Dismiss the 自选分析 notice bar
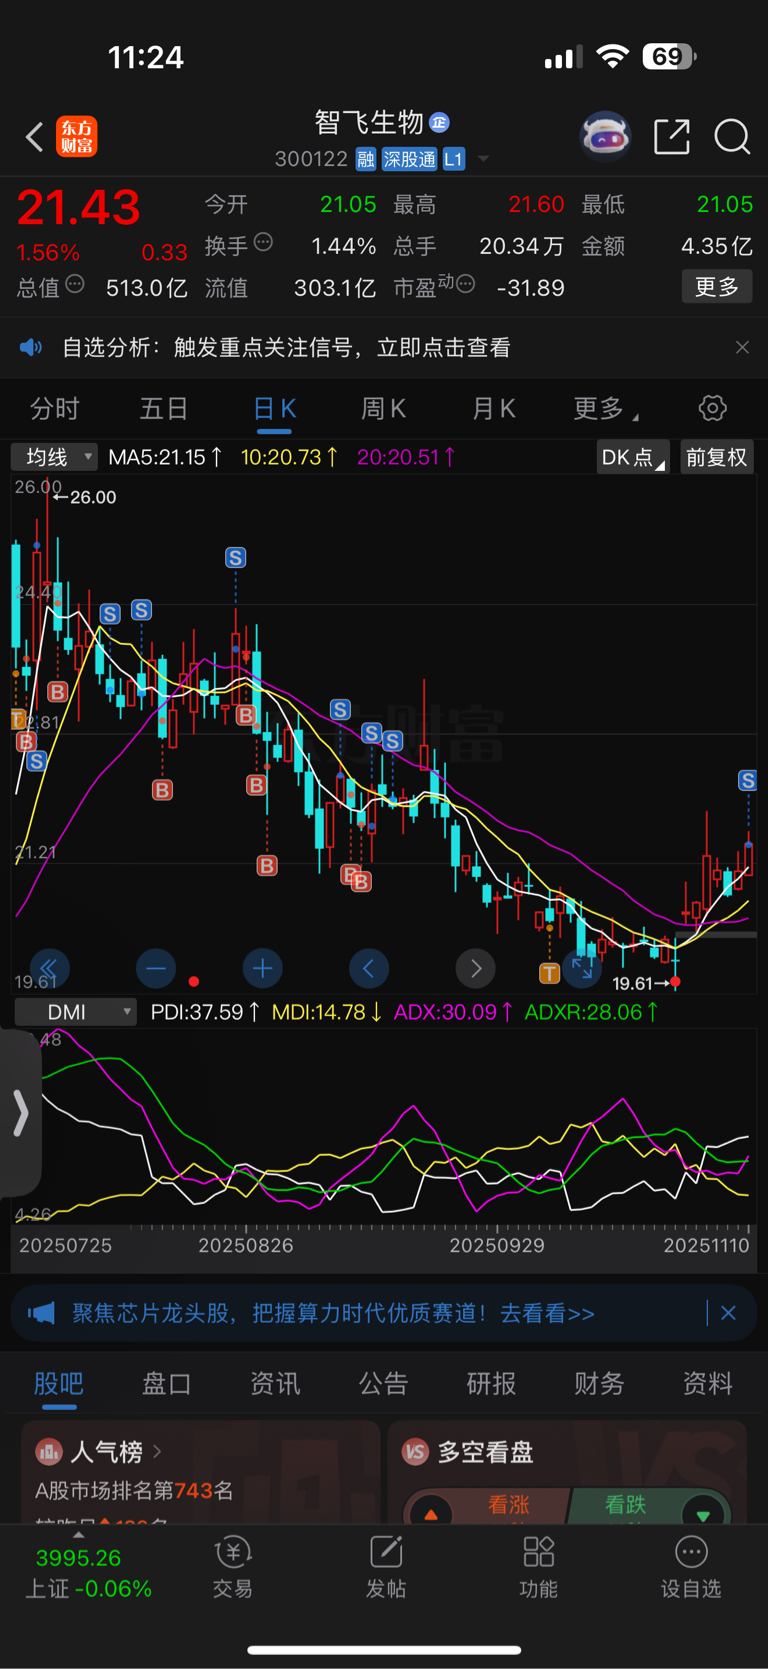Viewport: 768px width, 1669px height. [742, 347]
